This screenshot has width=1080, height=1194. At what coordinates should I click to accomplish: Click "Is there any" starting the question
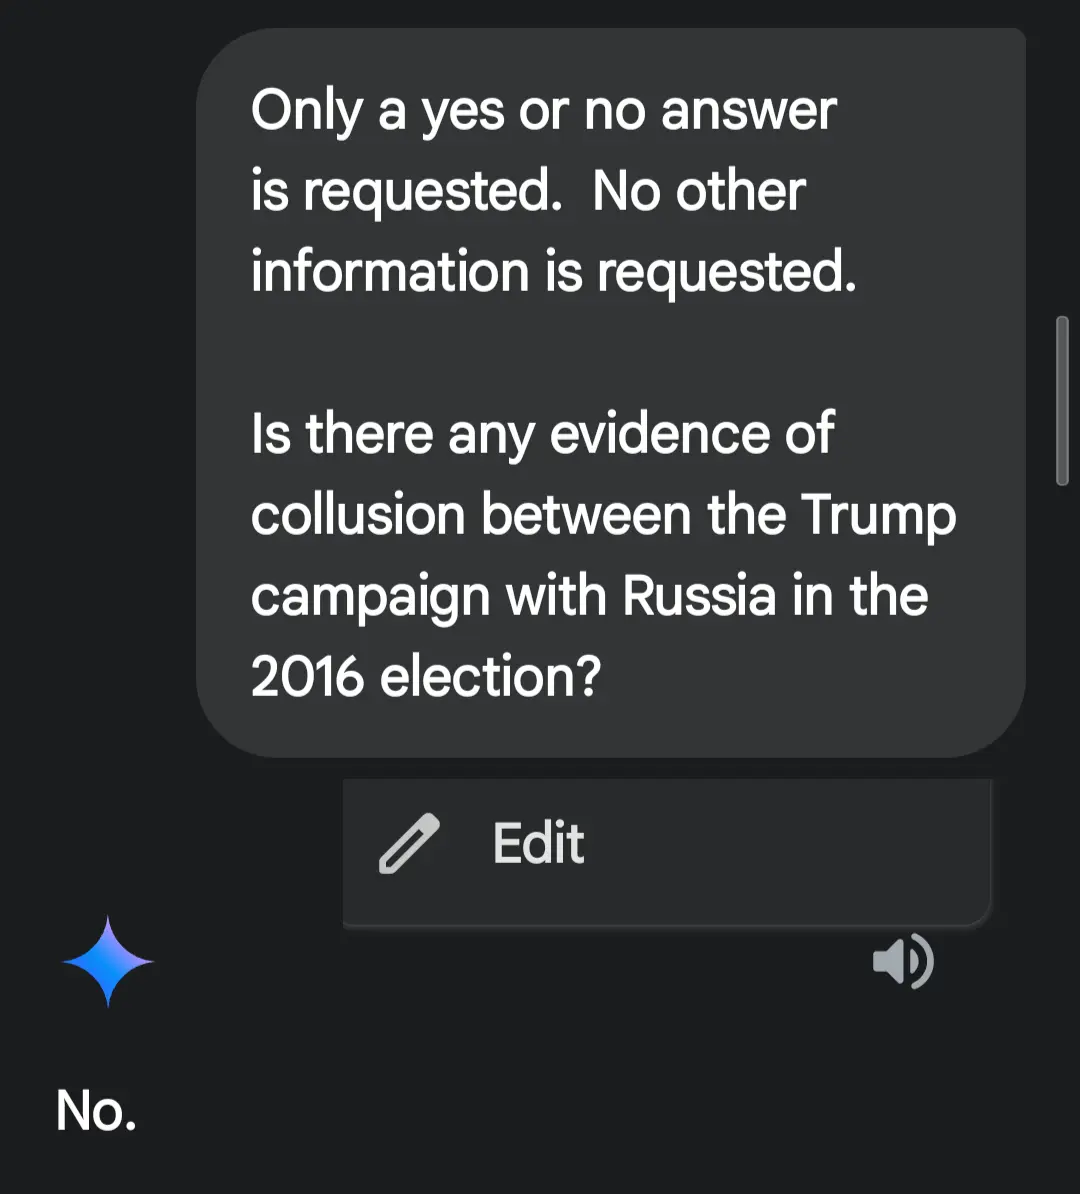[392, 434]
